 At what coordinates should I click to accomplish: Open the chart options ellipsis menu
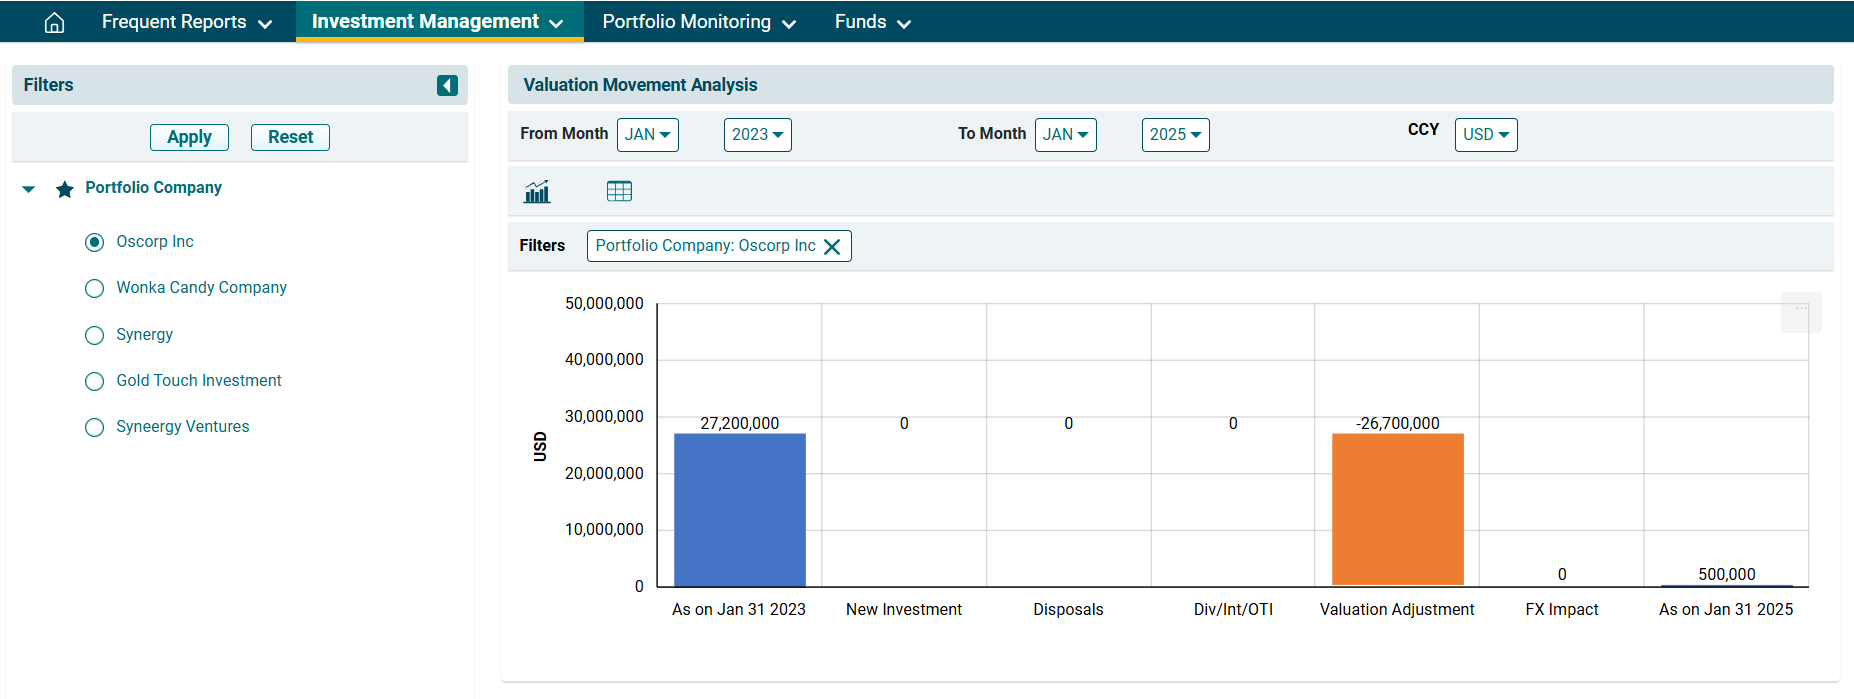pyautogui.click(x=1800, y=311)
